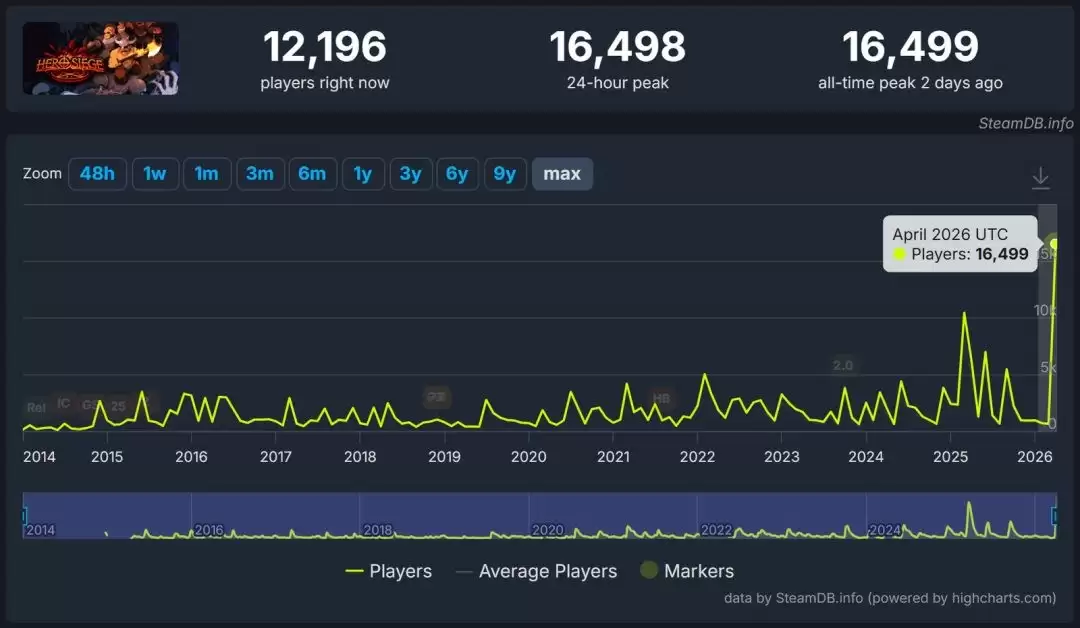Click the "HB" marker on the chart

(662, 398)
